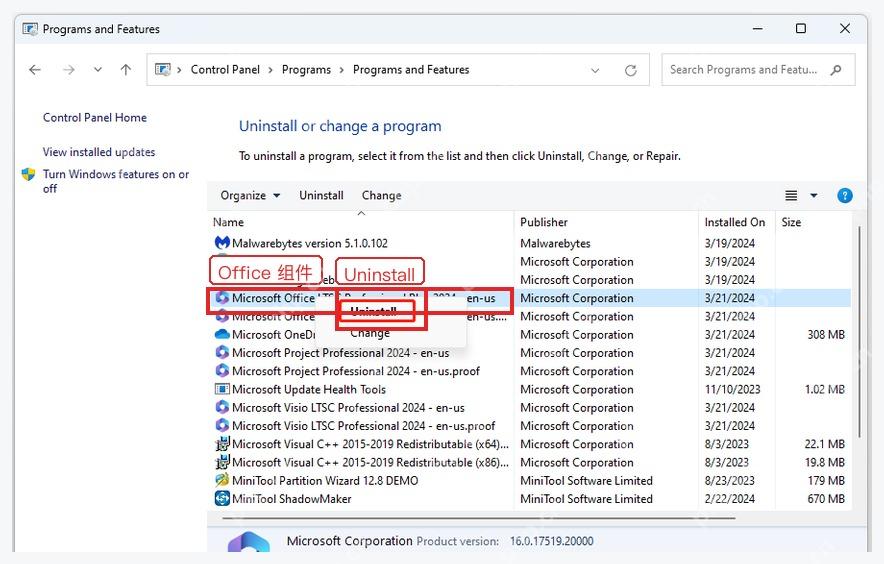The width and height of the screenshot is (884, 564).
Task: Go back with the back arrow
Action: 35,70
